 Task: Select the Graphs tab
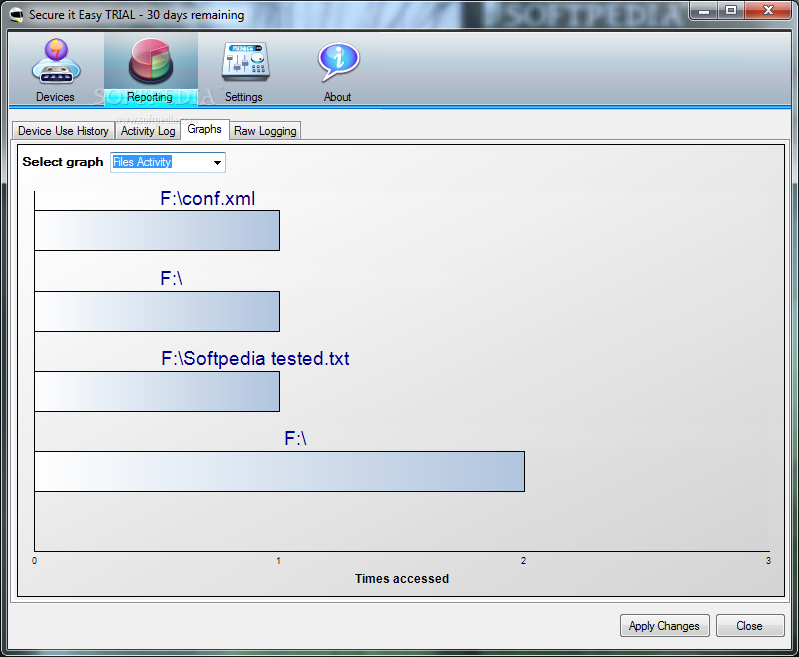[x=204, y=129]
